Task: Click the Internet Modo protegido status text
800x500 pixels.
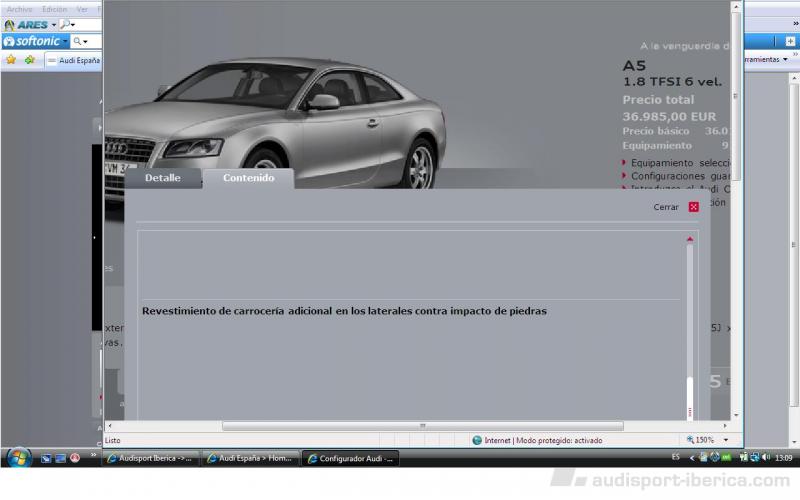Action: pyautogui.click(x=543, y=440)
